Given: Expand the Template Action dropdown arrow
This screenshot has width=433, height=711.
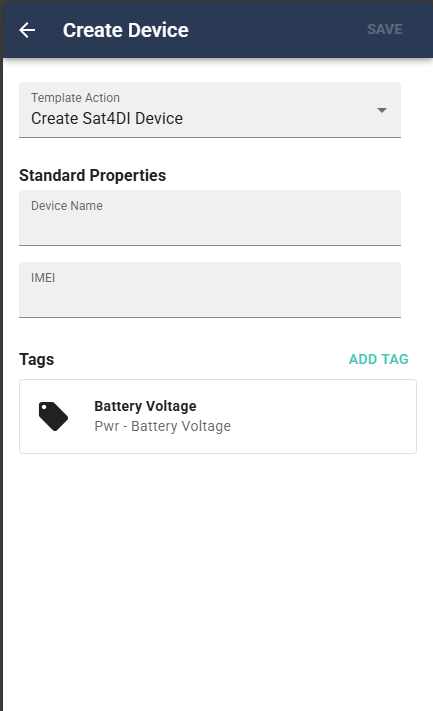Looking at the screenshot, I should [x=382, y=110].
